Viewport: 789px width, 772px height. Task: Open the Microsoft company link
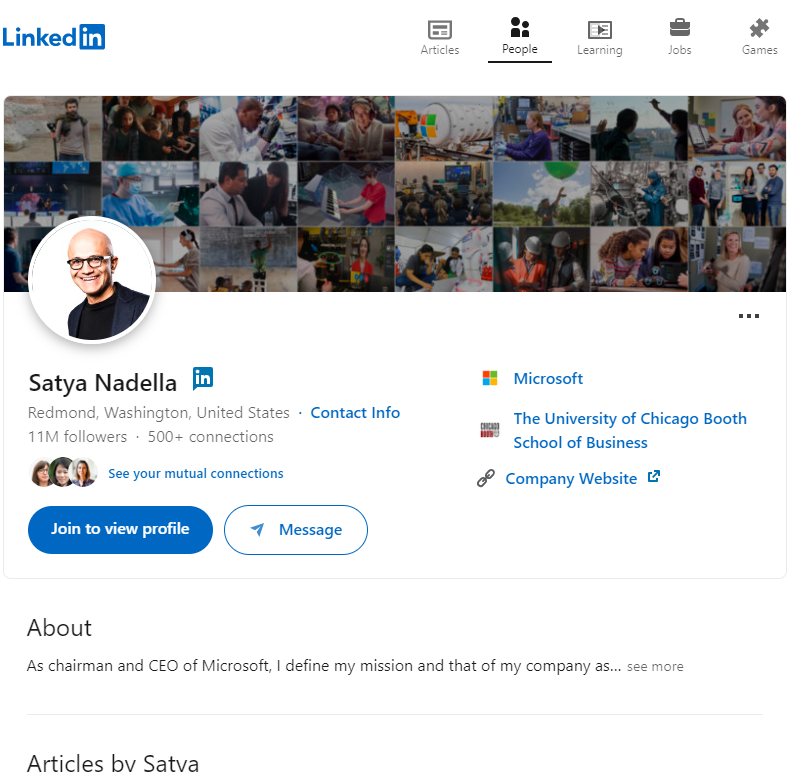[x=548, y=378]
